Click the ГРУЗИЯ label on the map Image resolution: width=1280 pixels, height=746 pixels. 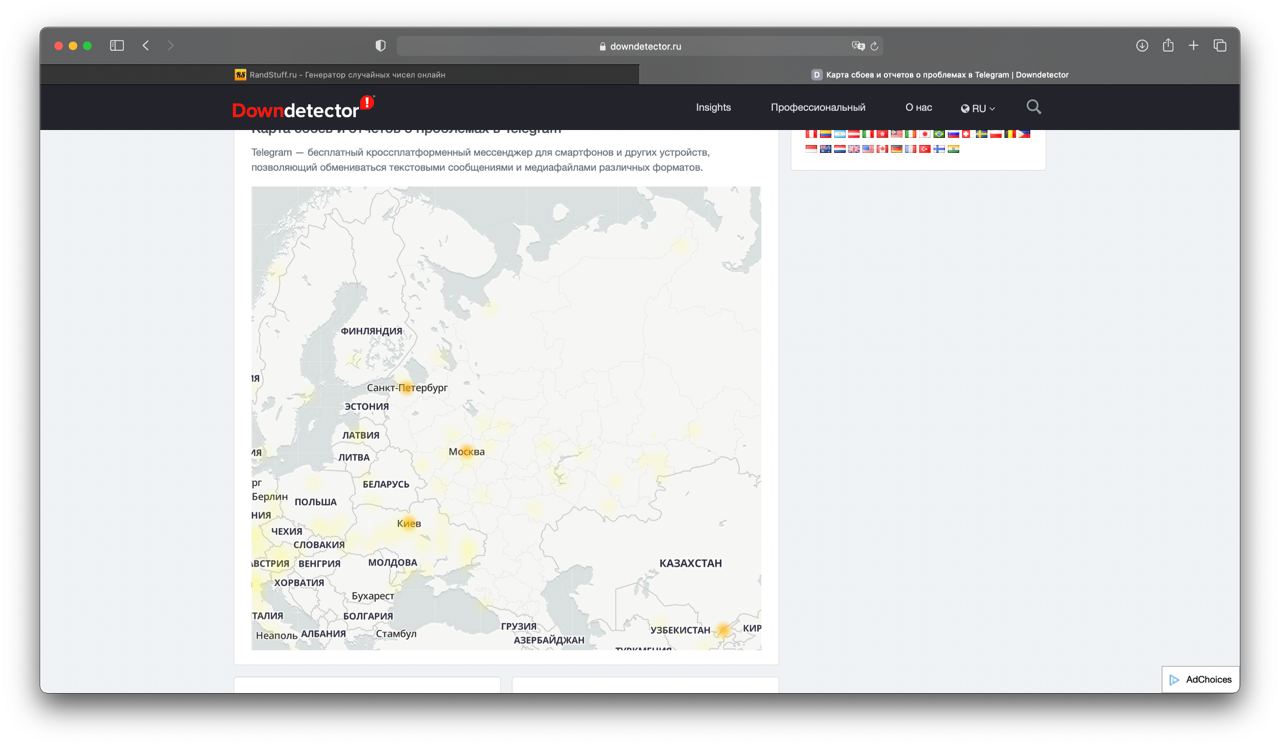519,626
